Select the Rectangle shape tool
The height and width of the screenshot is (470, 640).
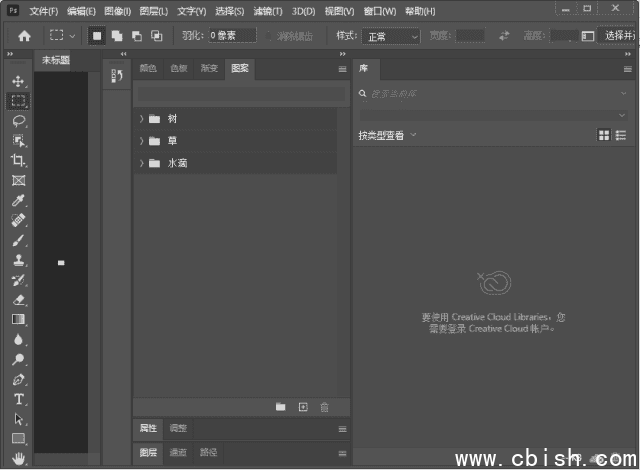tap(18, 439)
